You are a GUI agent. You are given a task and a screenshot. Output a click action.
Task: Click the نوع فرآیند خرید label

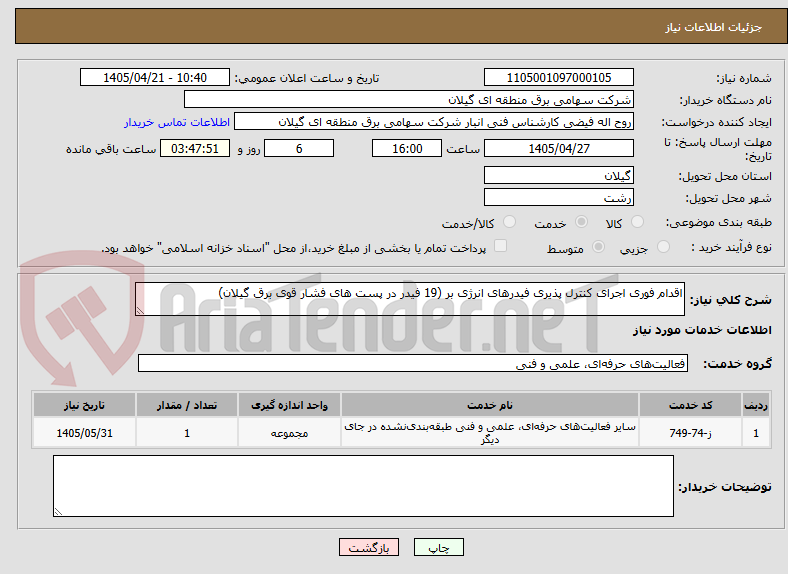(x=731, y=247)
